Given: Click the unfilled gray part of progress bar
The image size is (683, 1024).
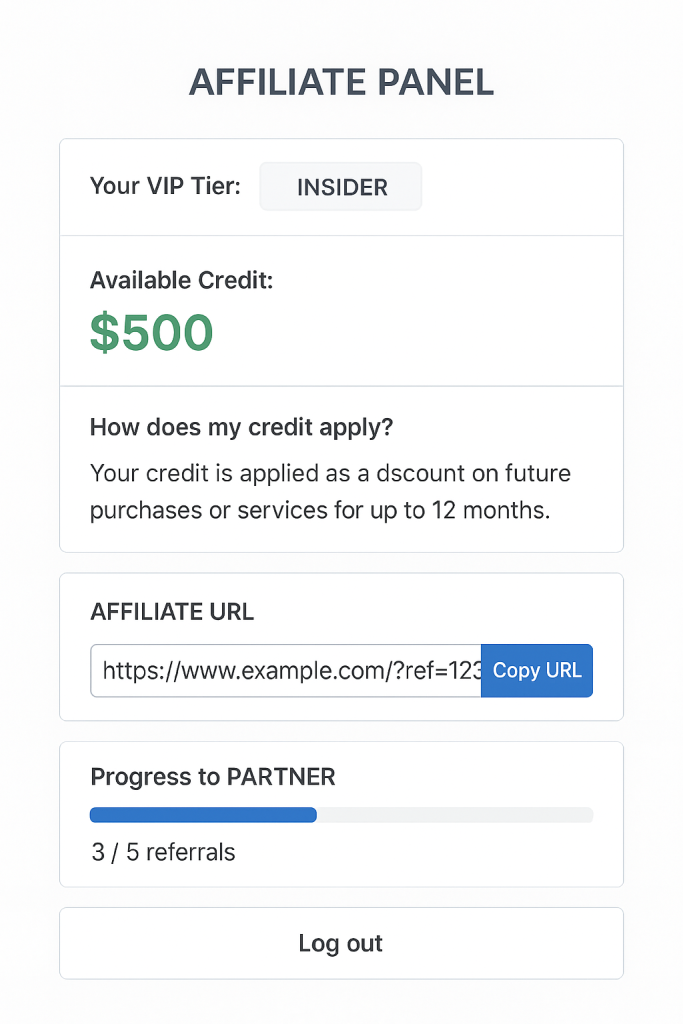Looking at the screenshot, I should (x=455, y=815).
